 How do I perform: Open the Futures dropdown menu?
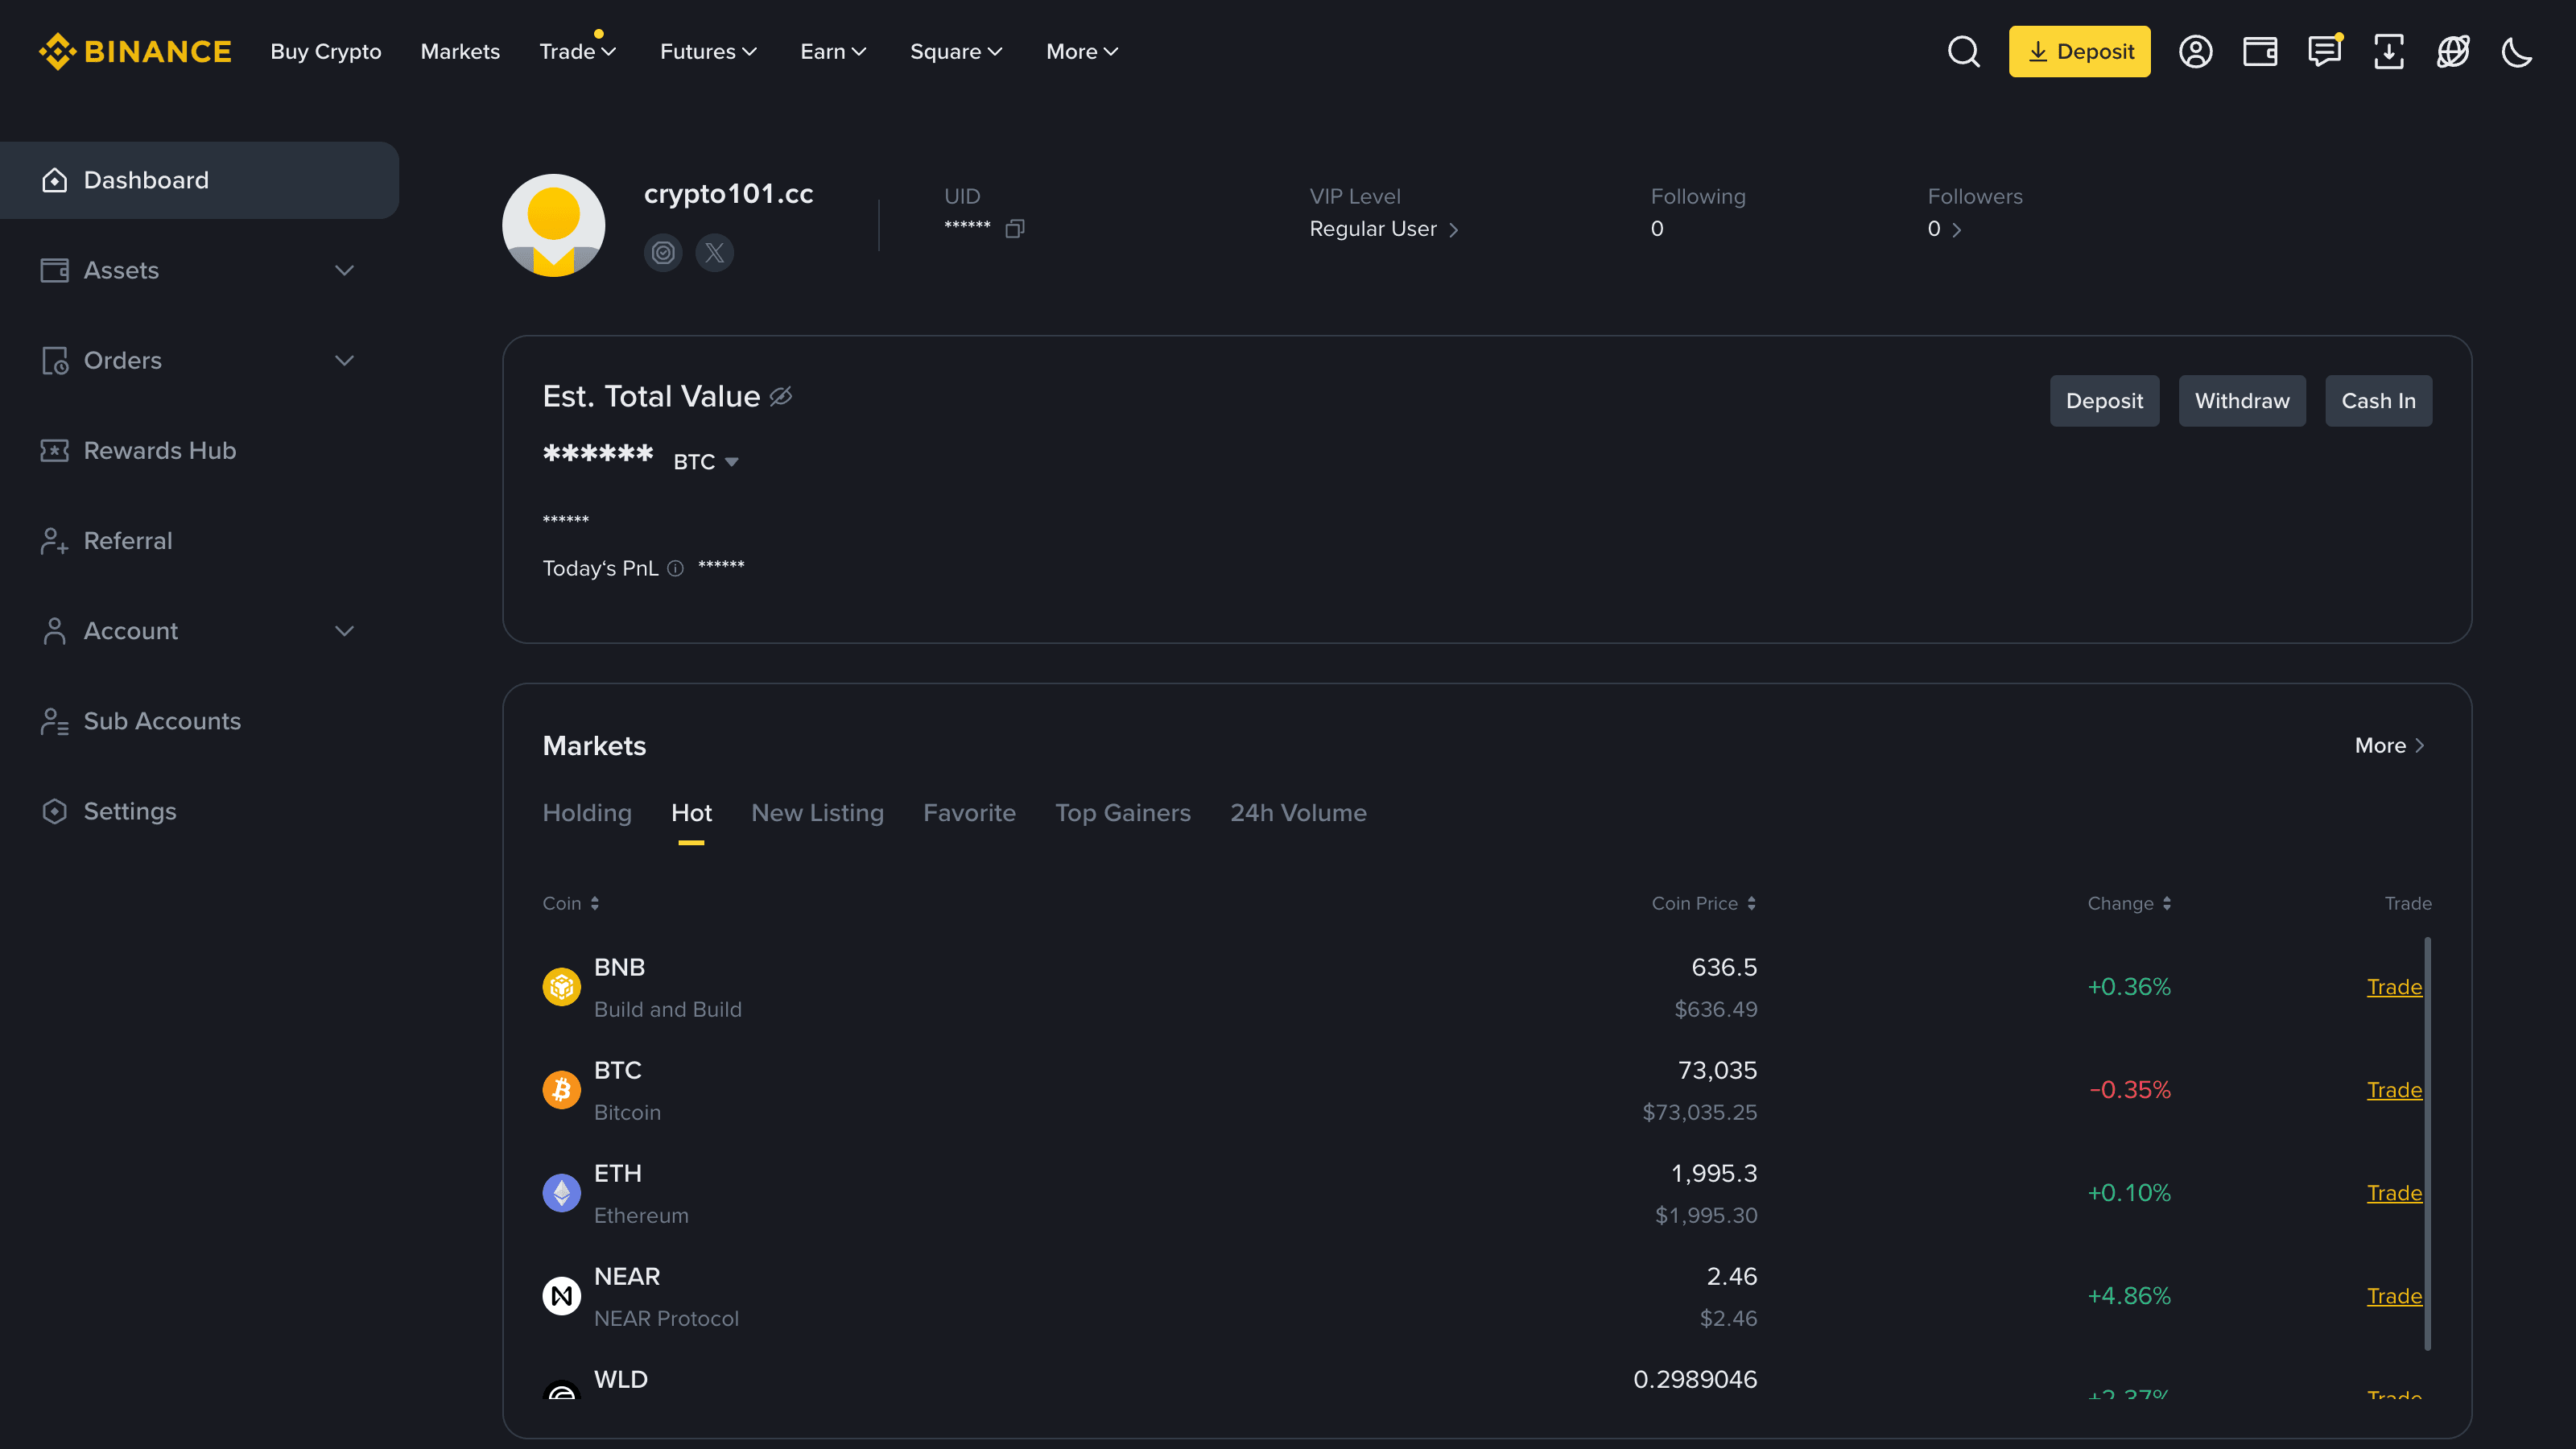[x=708, y=51]
